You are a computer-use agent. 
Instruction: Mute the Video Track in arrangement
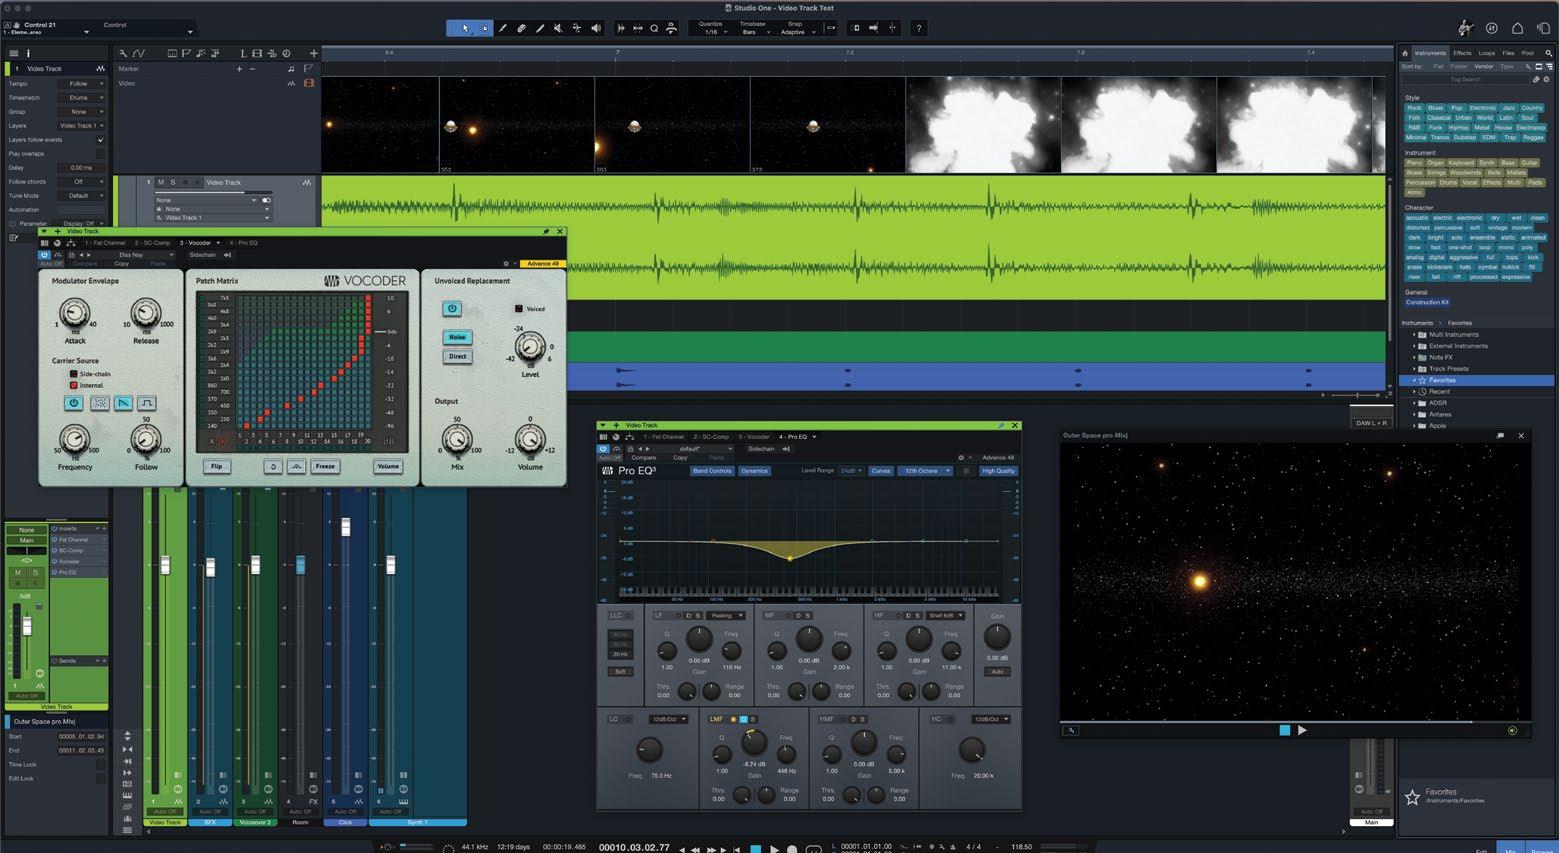pos(160,183)
